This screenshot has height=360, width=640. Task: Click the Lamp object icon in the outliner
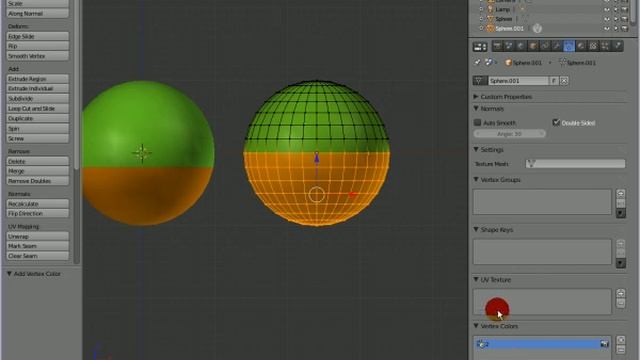490,9
